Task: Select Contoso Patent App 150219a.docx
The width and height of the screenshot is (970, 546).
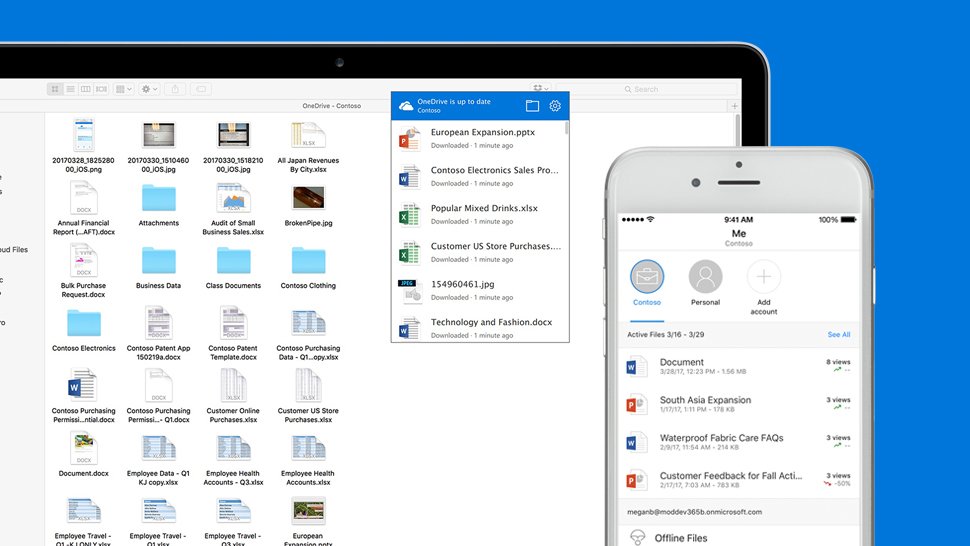Action: click(158, 333)
